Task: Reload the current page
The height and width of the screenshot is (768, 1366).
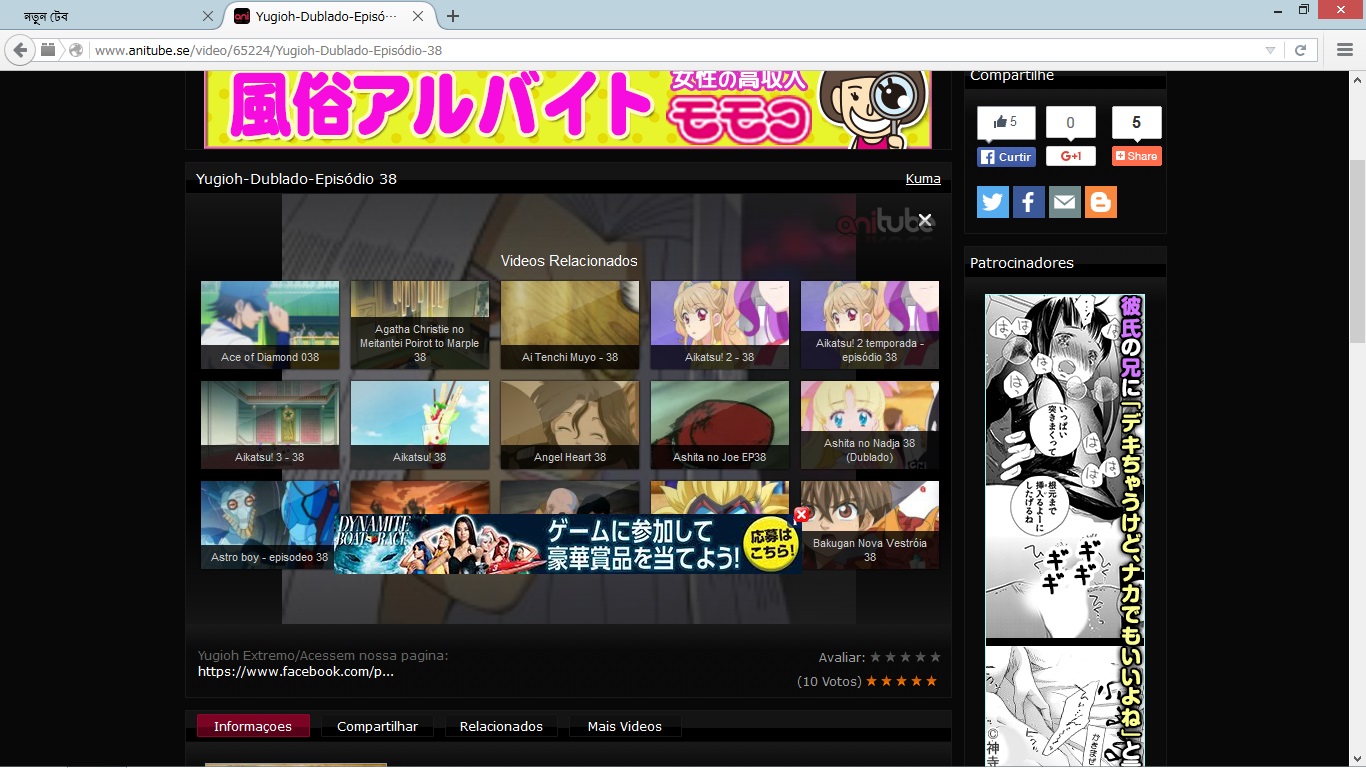Action: pos(1301,50)
